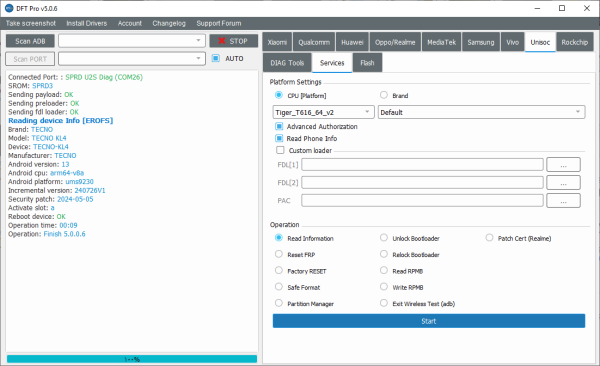
Task: Open the COM port dropdown
Action: [132, 59]
